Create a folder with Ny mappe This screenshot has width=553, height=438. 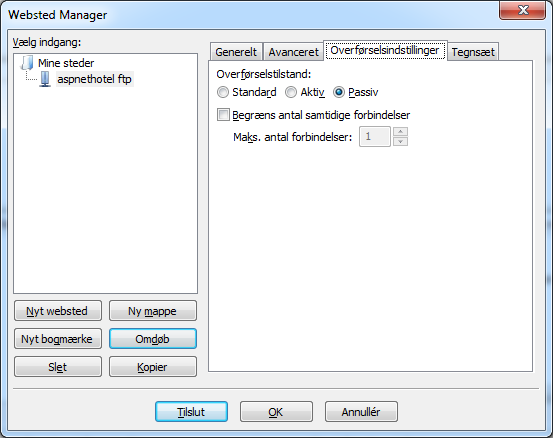point(153,311)
